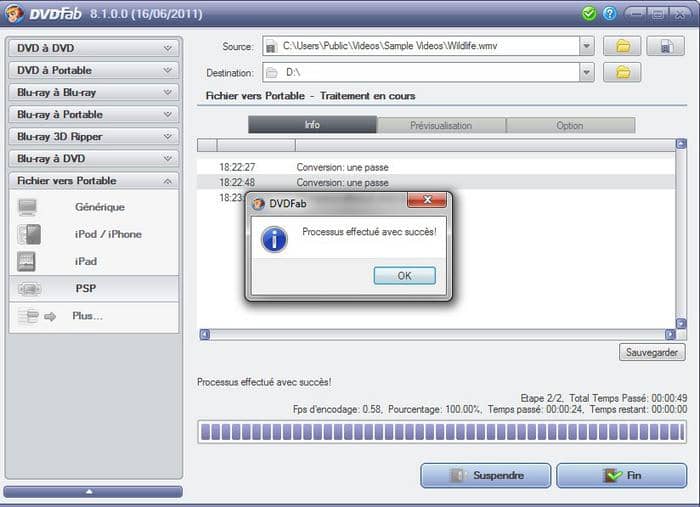Select the Générique device icon
700x507 pixels.
click(x=28, y=207)
